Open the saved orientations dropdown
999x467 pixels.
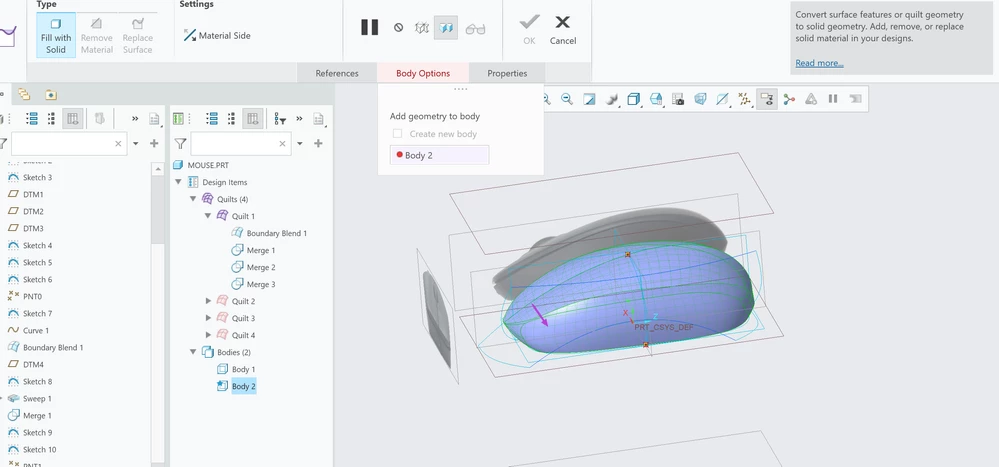tap(656, 99)
